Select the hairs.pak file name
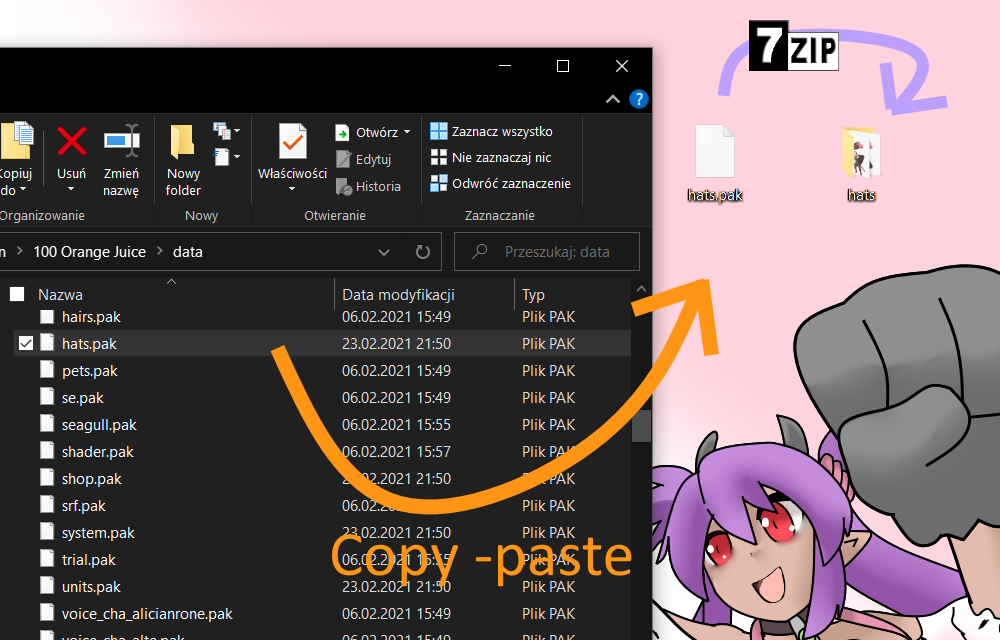Viewport: 1000px width, 640px height. tap(91, 317)
